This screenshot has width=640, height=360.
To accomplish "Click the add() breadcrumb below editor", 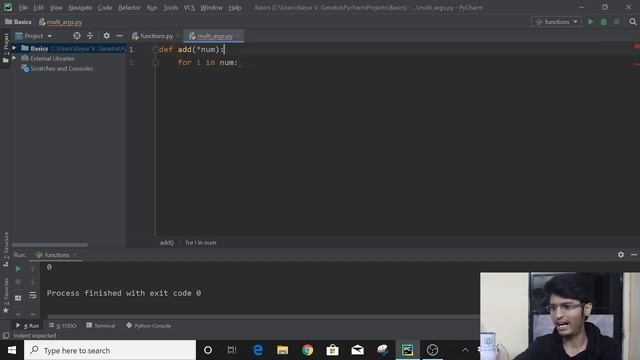I will [x=167, y=242].
